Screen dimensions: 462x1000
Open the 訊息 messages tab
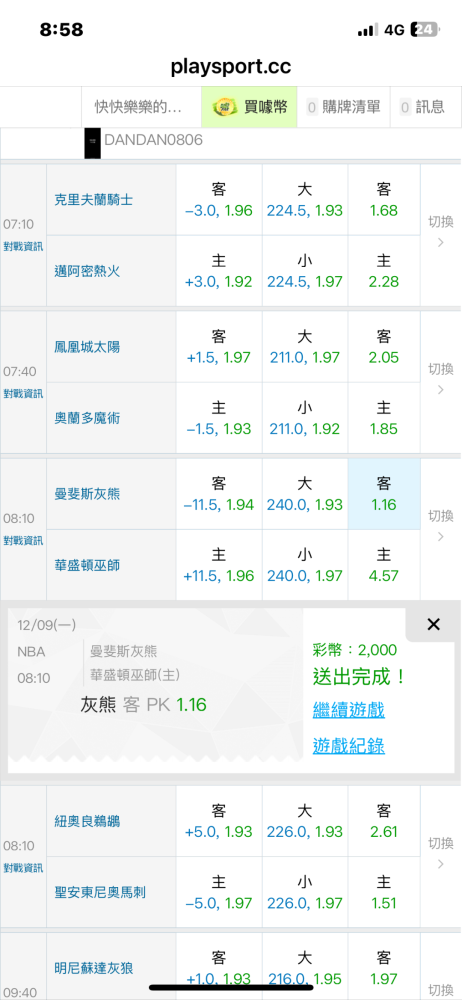422,107
